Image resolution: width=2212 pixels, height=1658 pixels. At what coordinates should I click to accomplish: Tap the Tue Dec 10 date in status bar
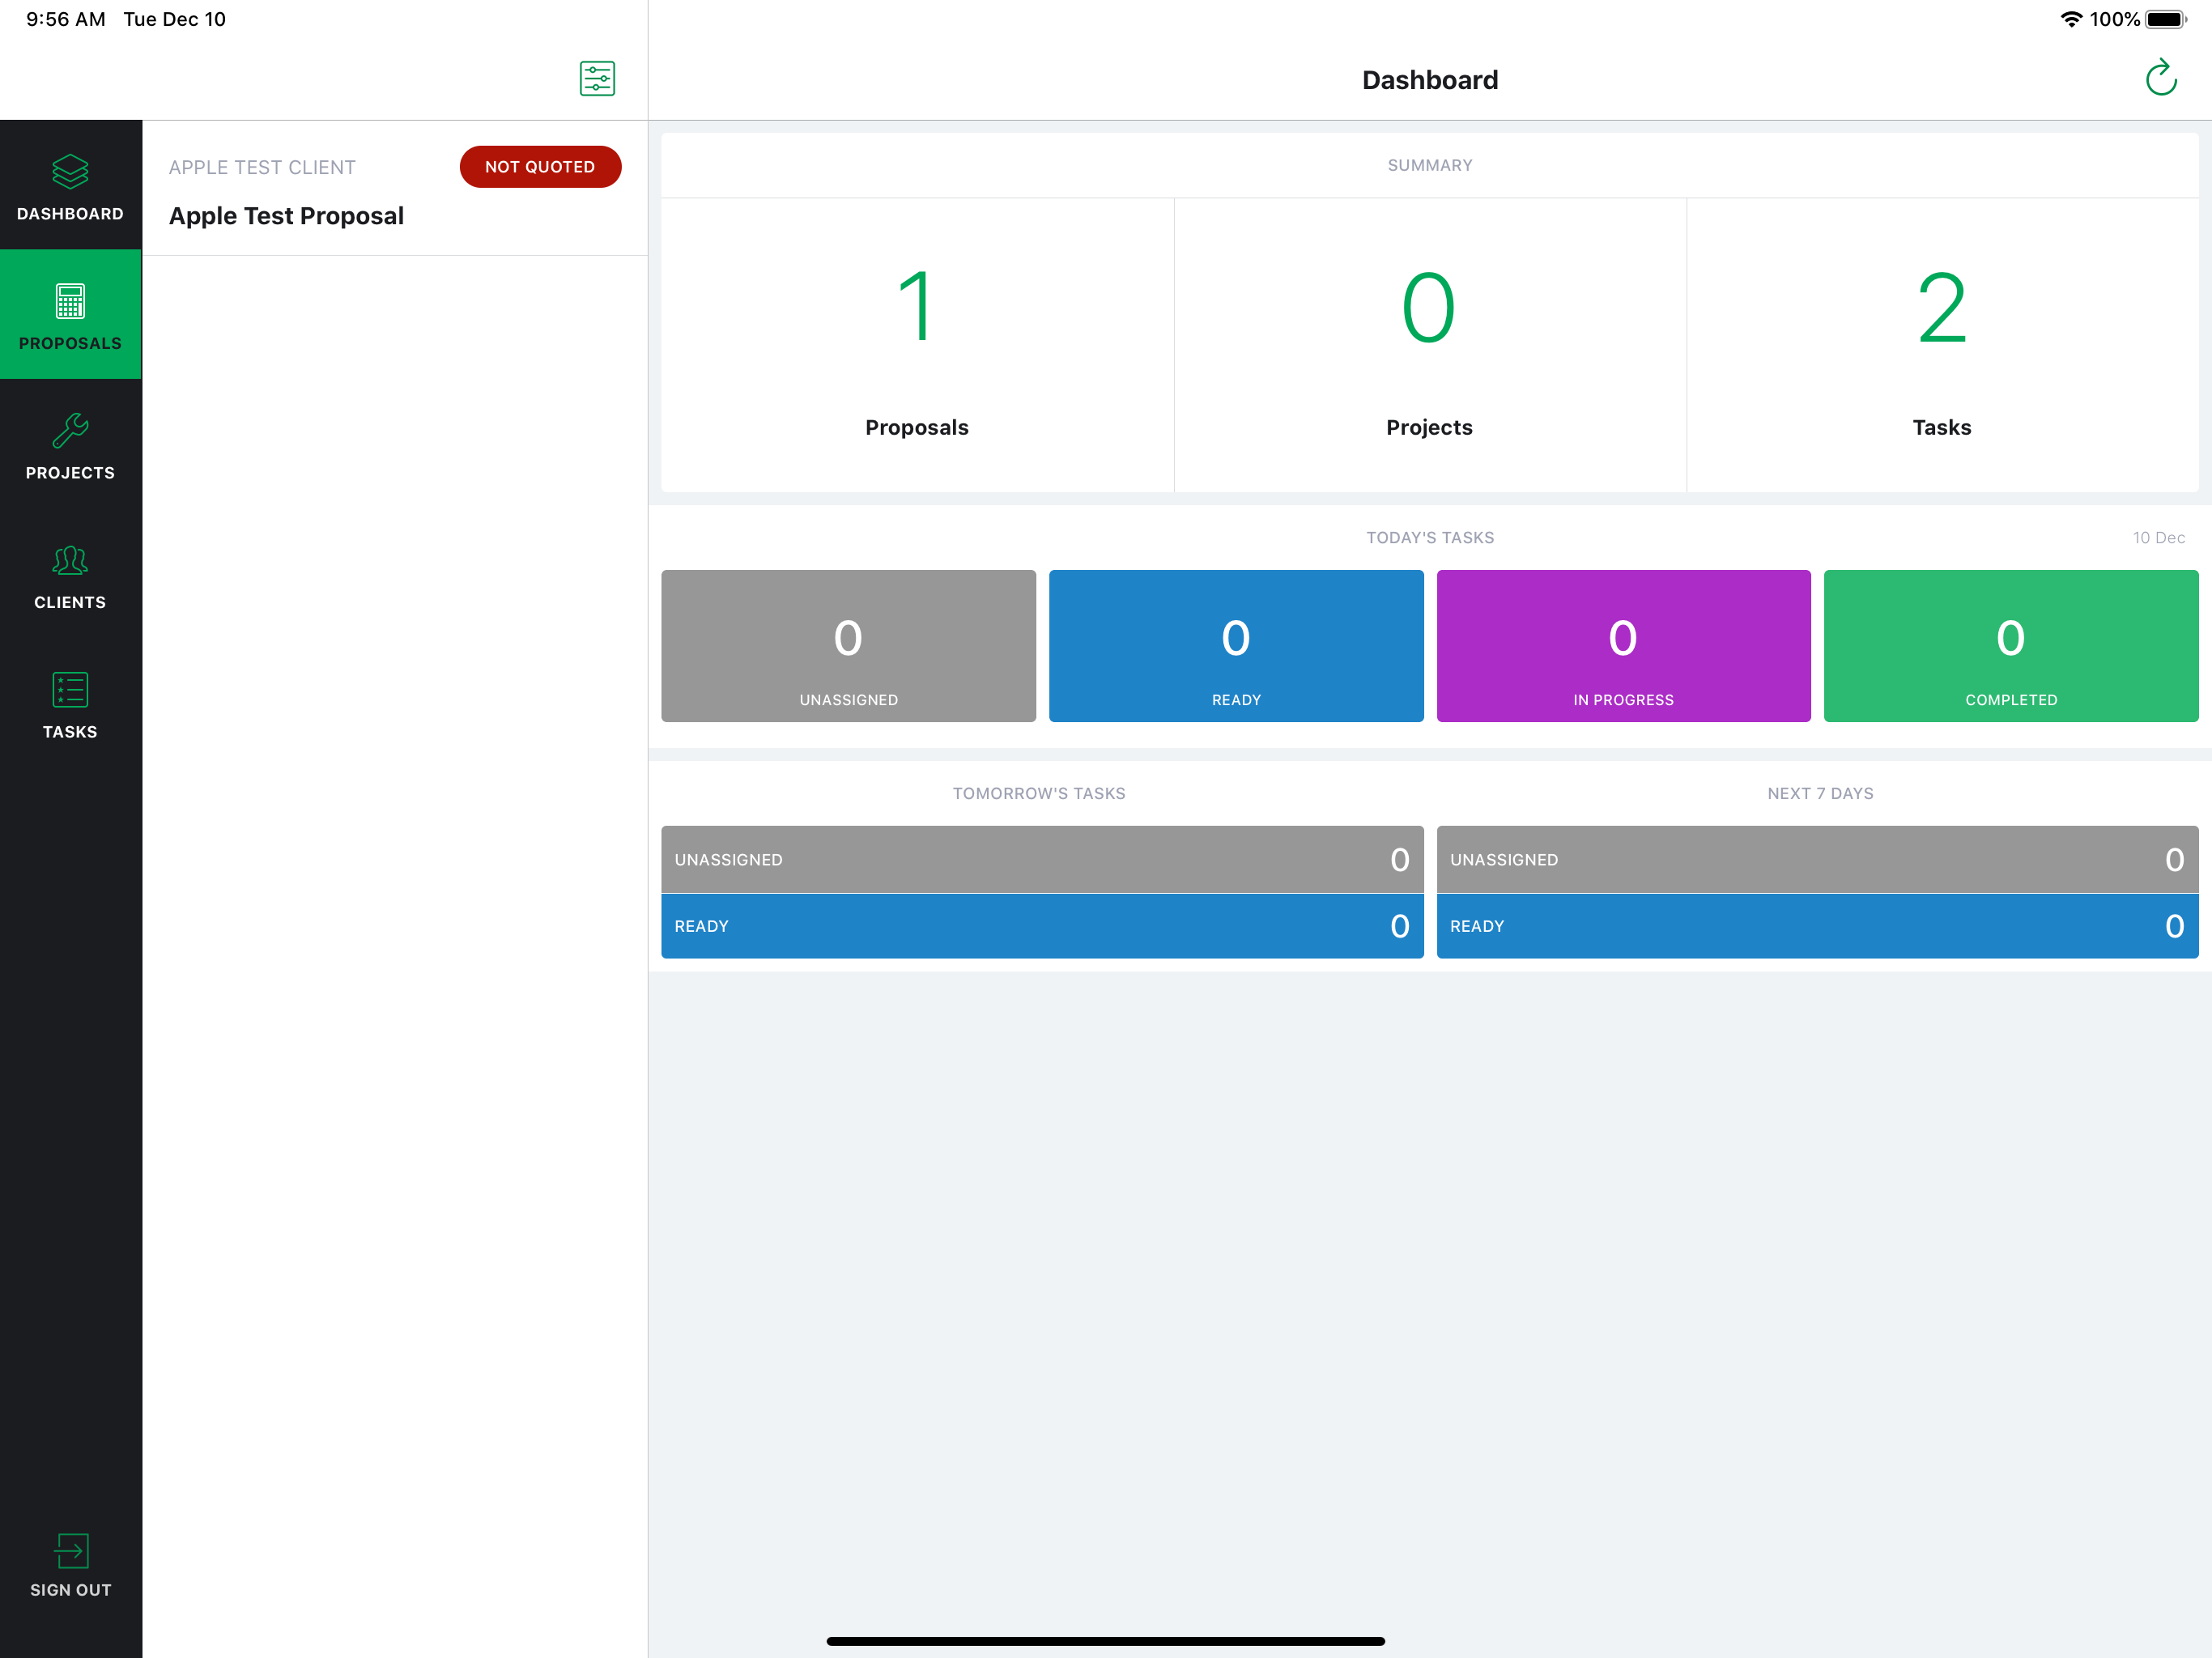(x=175, y=19)
